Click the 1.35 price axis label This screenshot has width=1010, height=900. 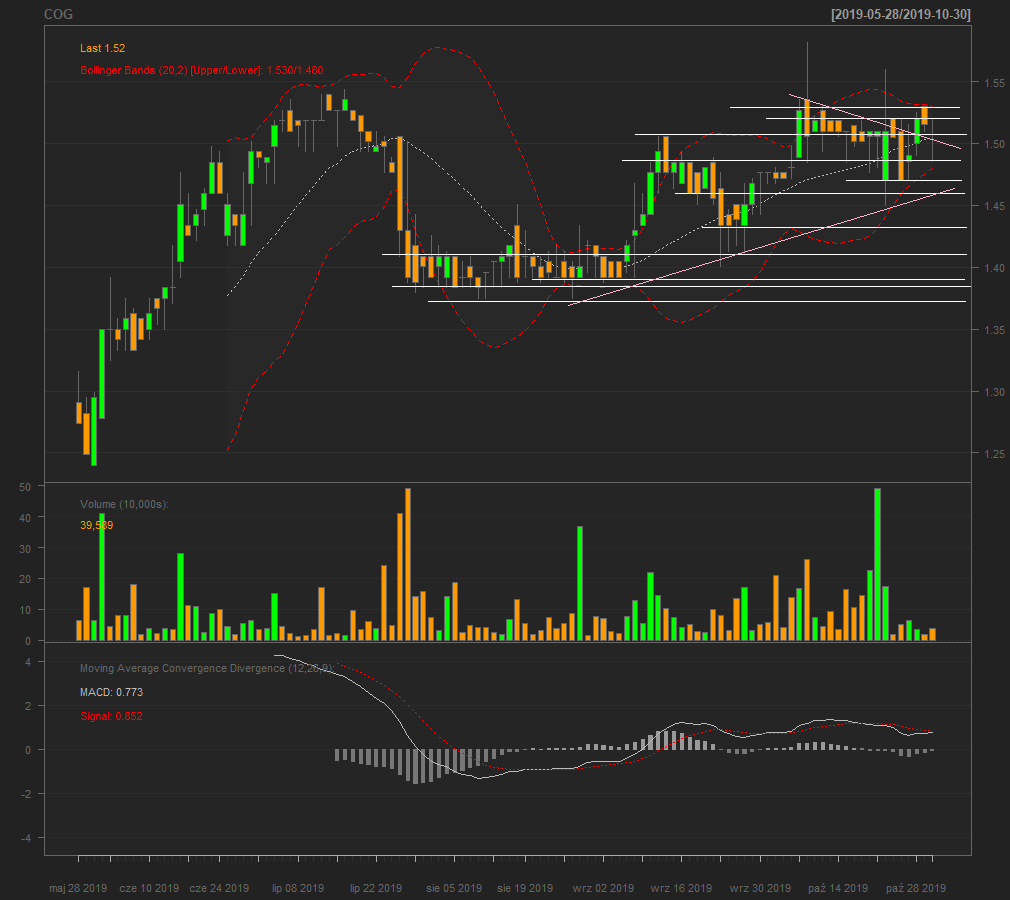(x=995, y=330)
